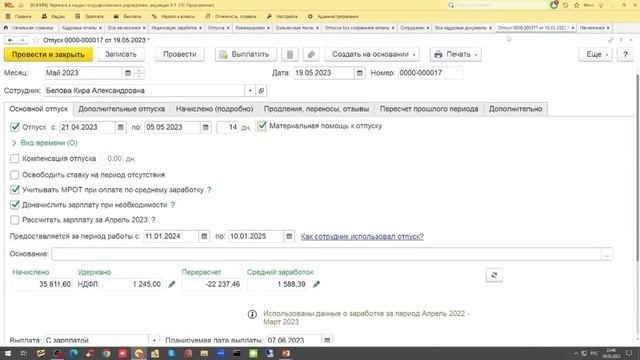Click the Месяц stepper arrows
This screenshot has width=640, height=360.
[139, 73]
